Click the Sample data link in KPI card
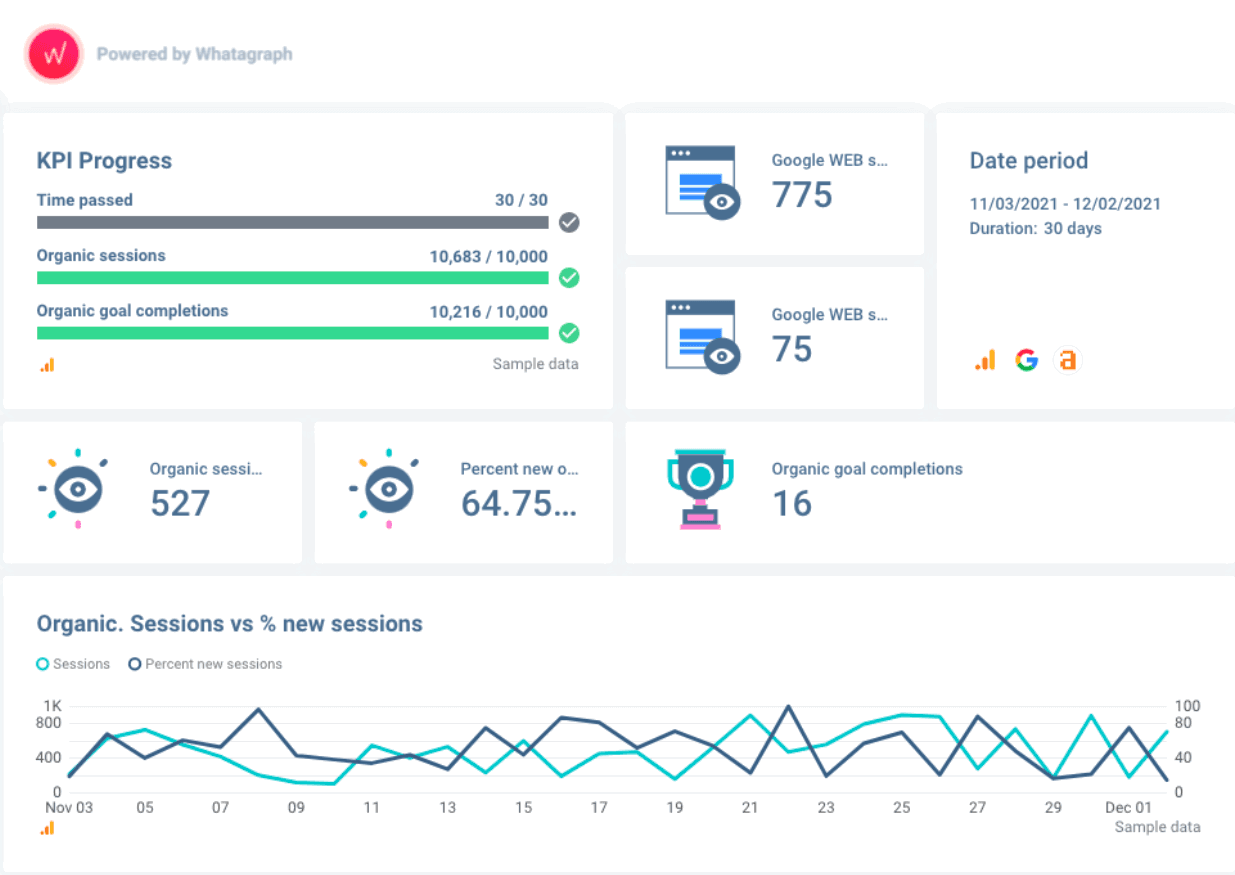1235x875 pixels. pos(535,364)
